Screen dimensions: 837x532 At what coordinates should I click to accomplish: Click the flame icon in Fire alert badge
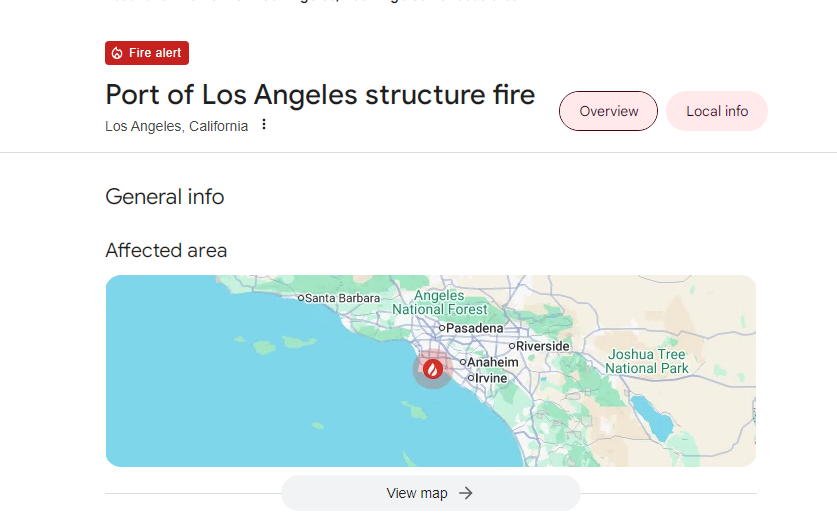(117, 53)
